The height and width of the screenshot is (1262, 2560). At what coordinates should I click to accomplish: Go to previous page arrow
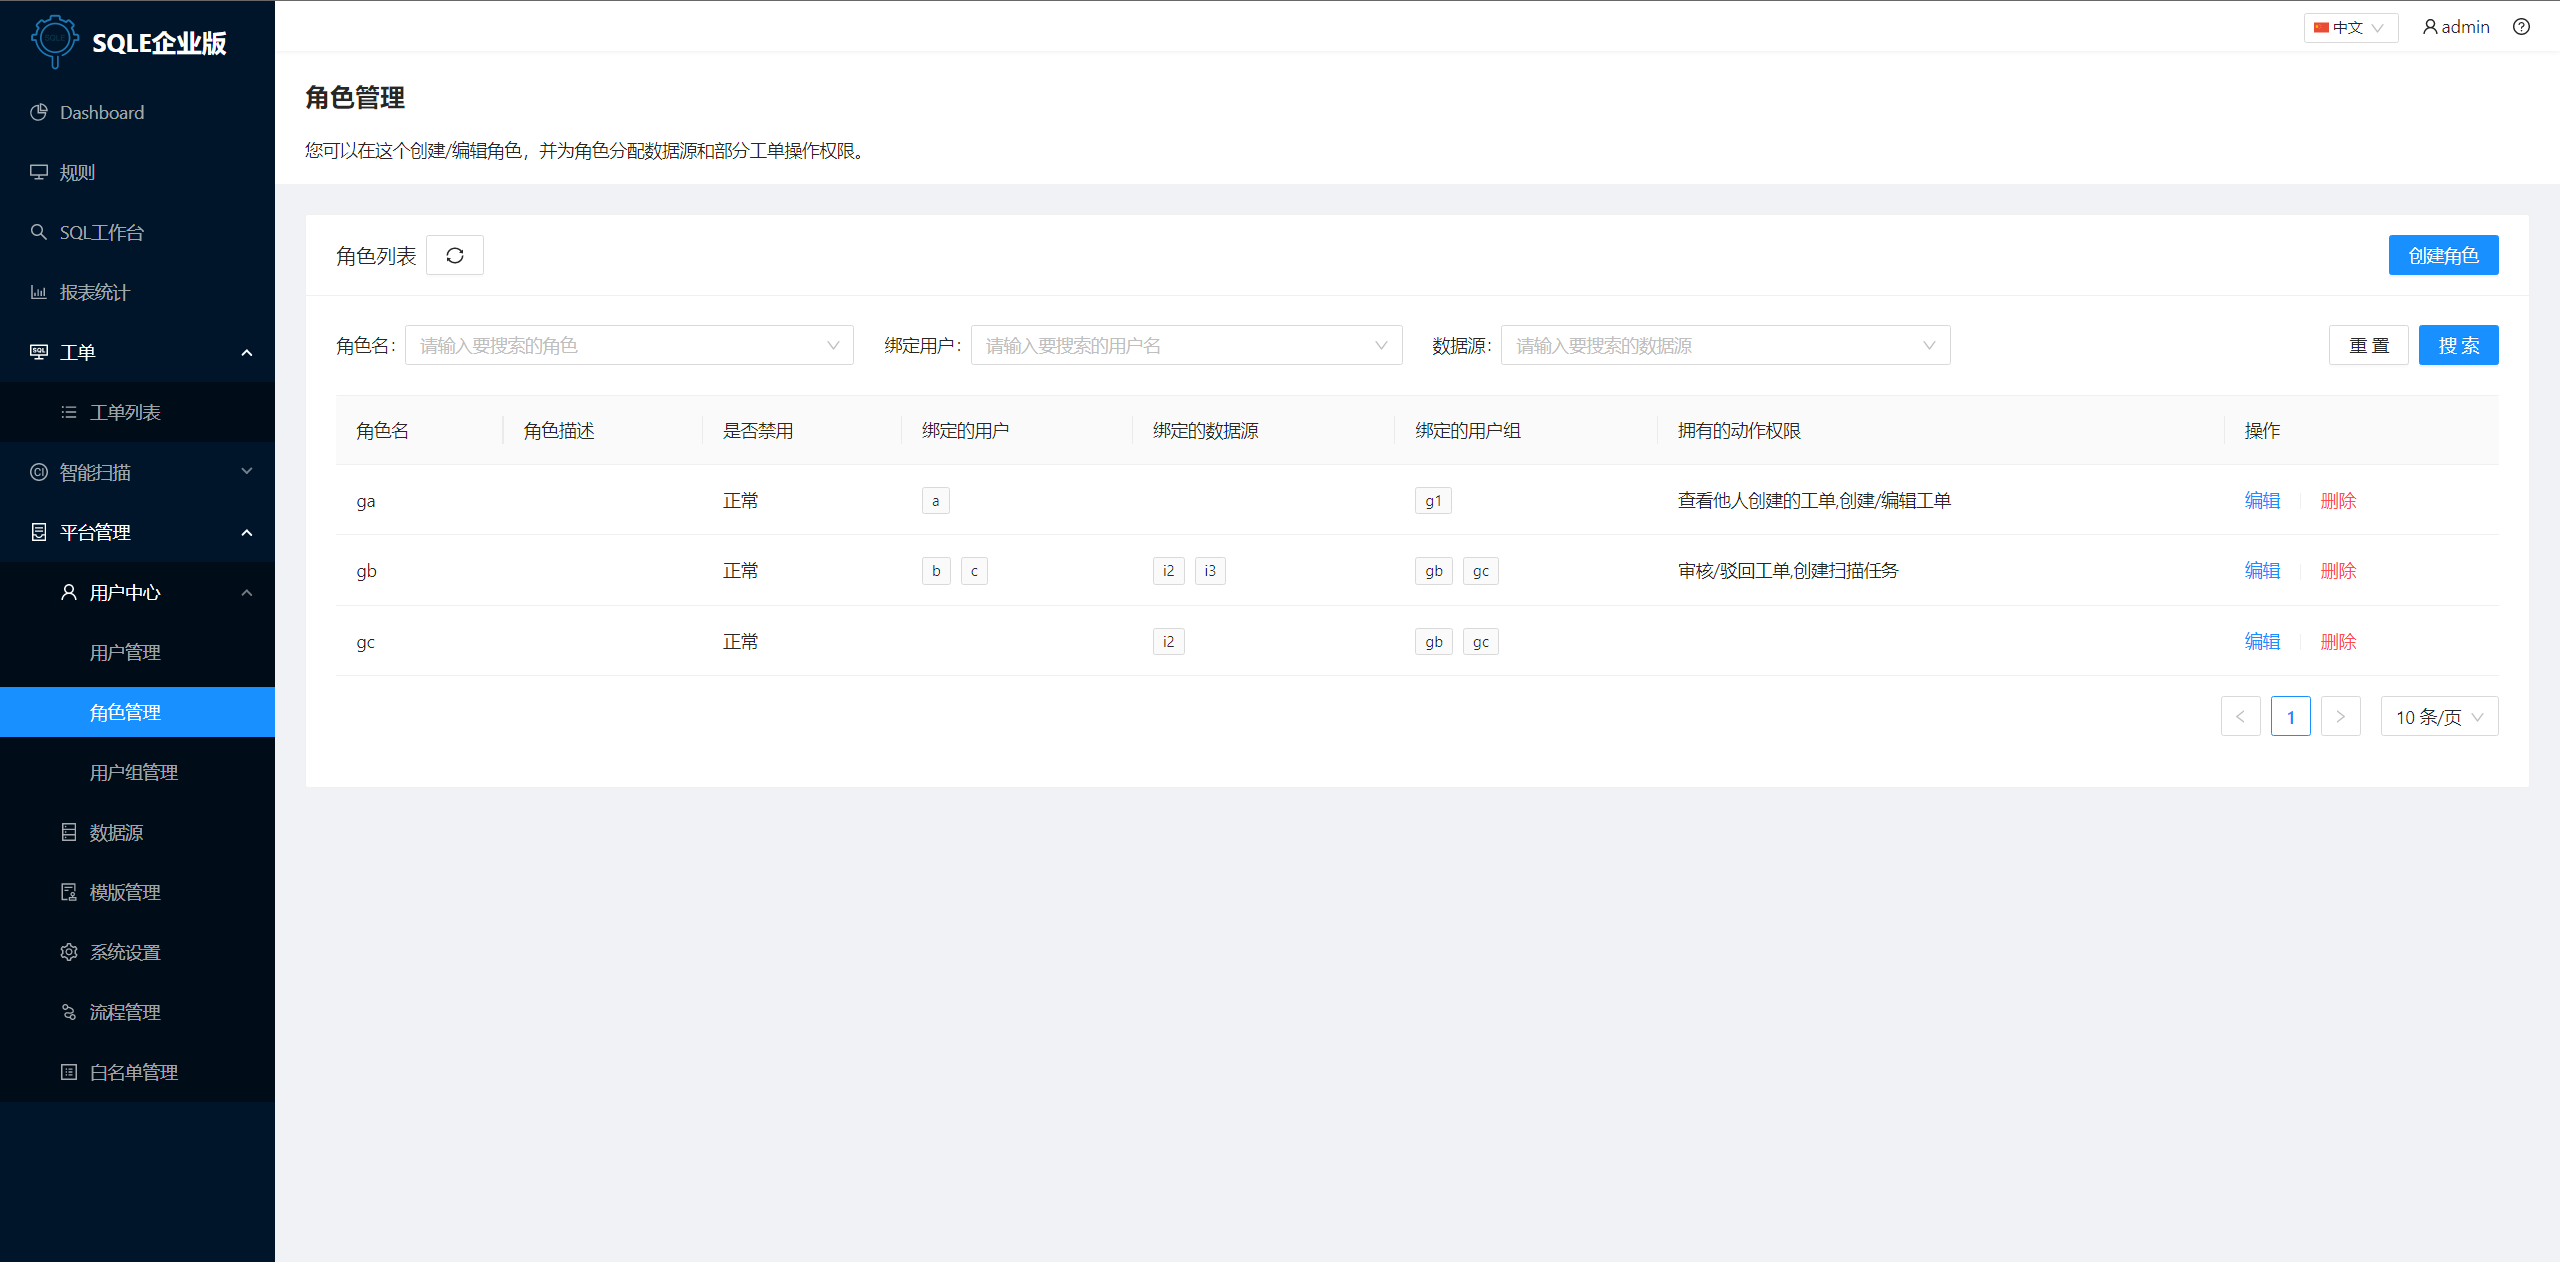click(x=2240, y=716)
